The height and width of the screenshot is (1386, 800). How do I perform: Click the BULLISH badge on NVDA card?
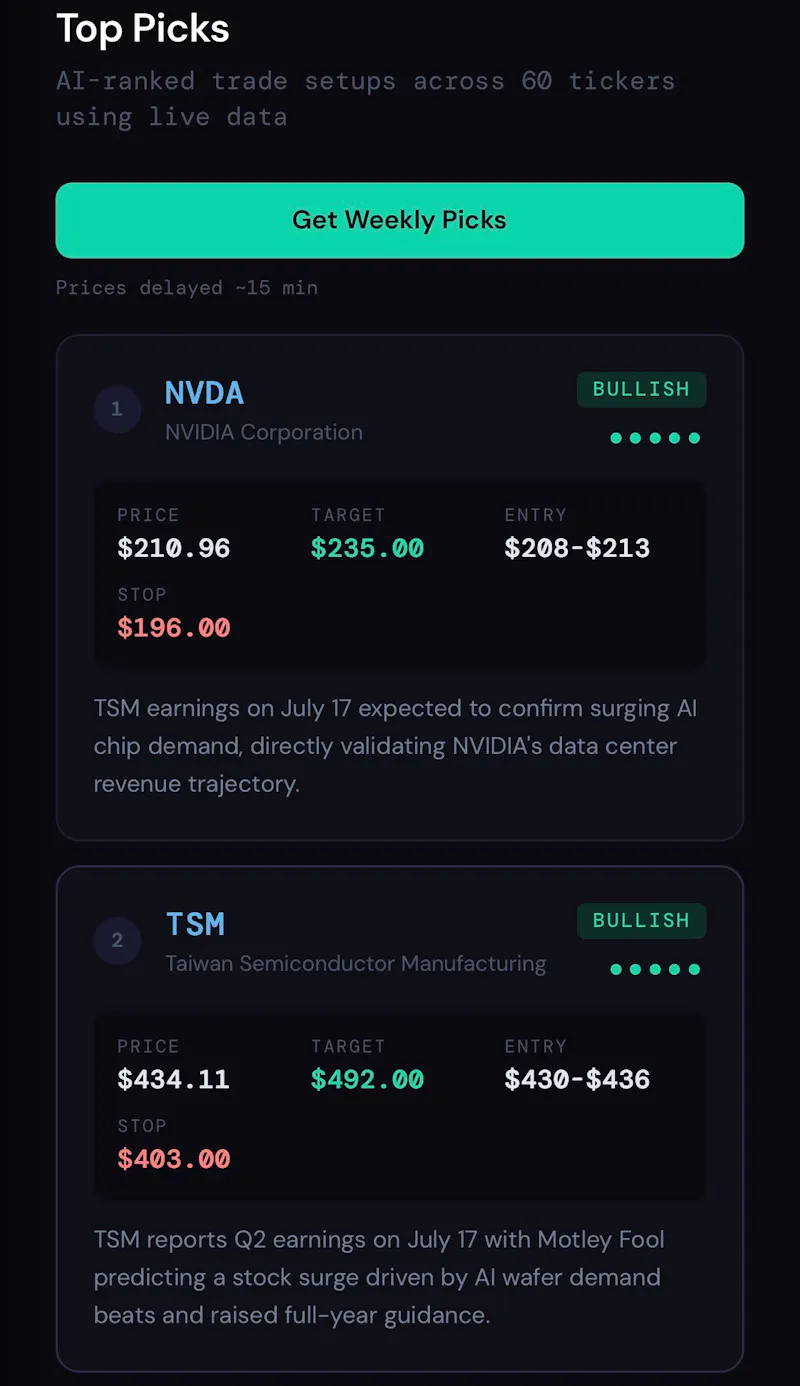point(642,390)
